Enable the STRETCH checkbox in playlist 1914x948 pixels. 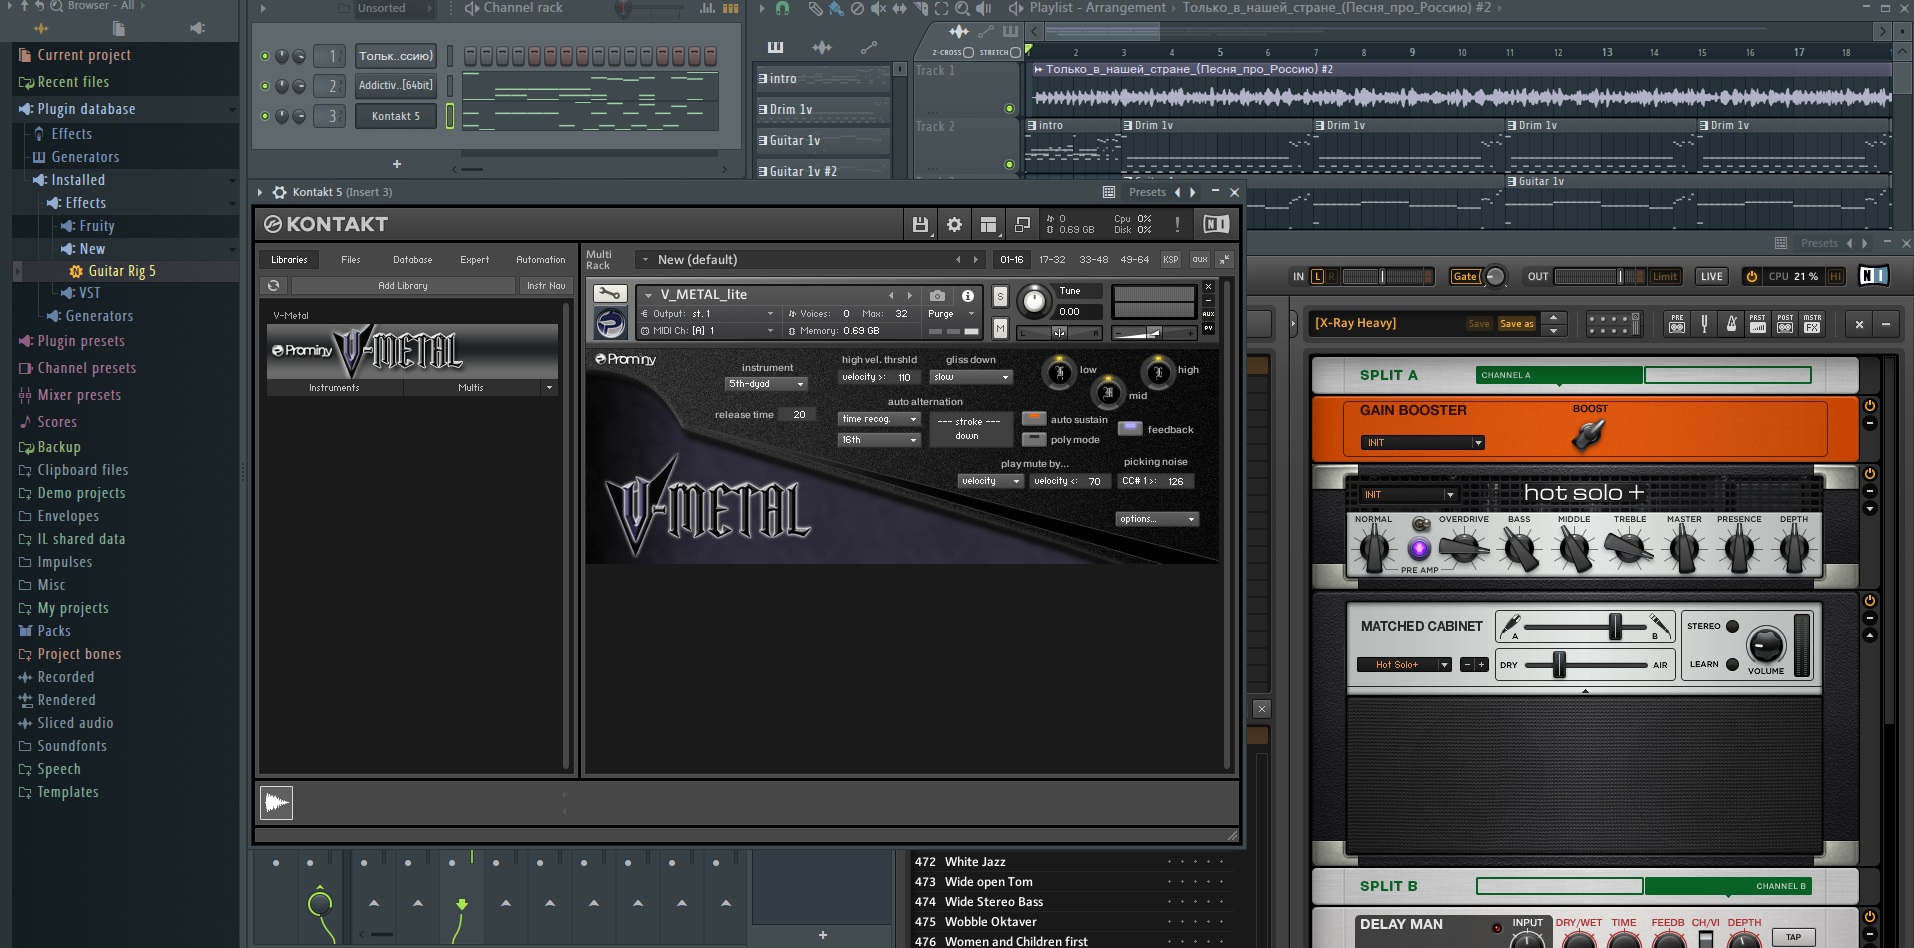click(x=1016, y=52)
